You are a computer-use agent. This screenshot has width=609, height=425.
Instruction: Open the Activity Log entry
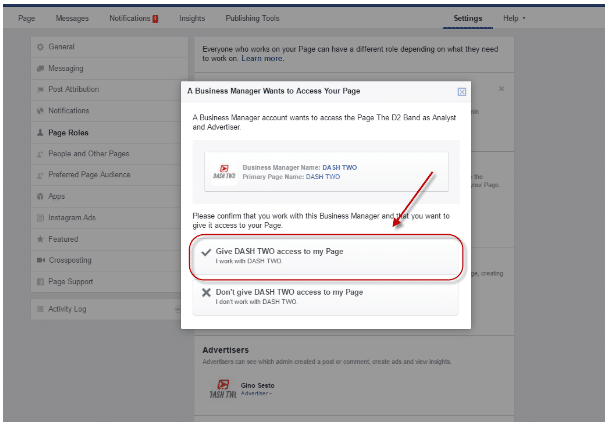pos(106,309)
